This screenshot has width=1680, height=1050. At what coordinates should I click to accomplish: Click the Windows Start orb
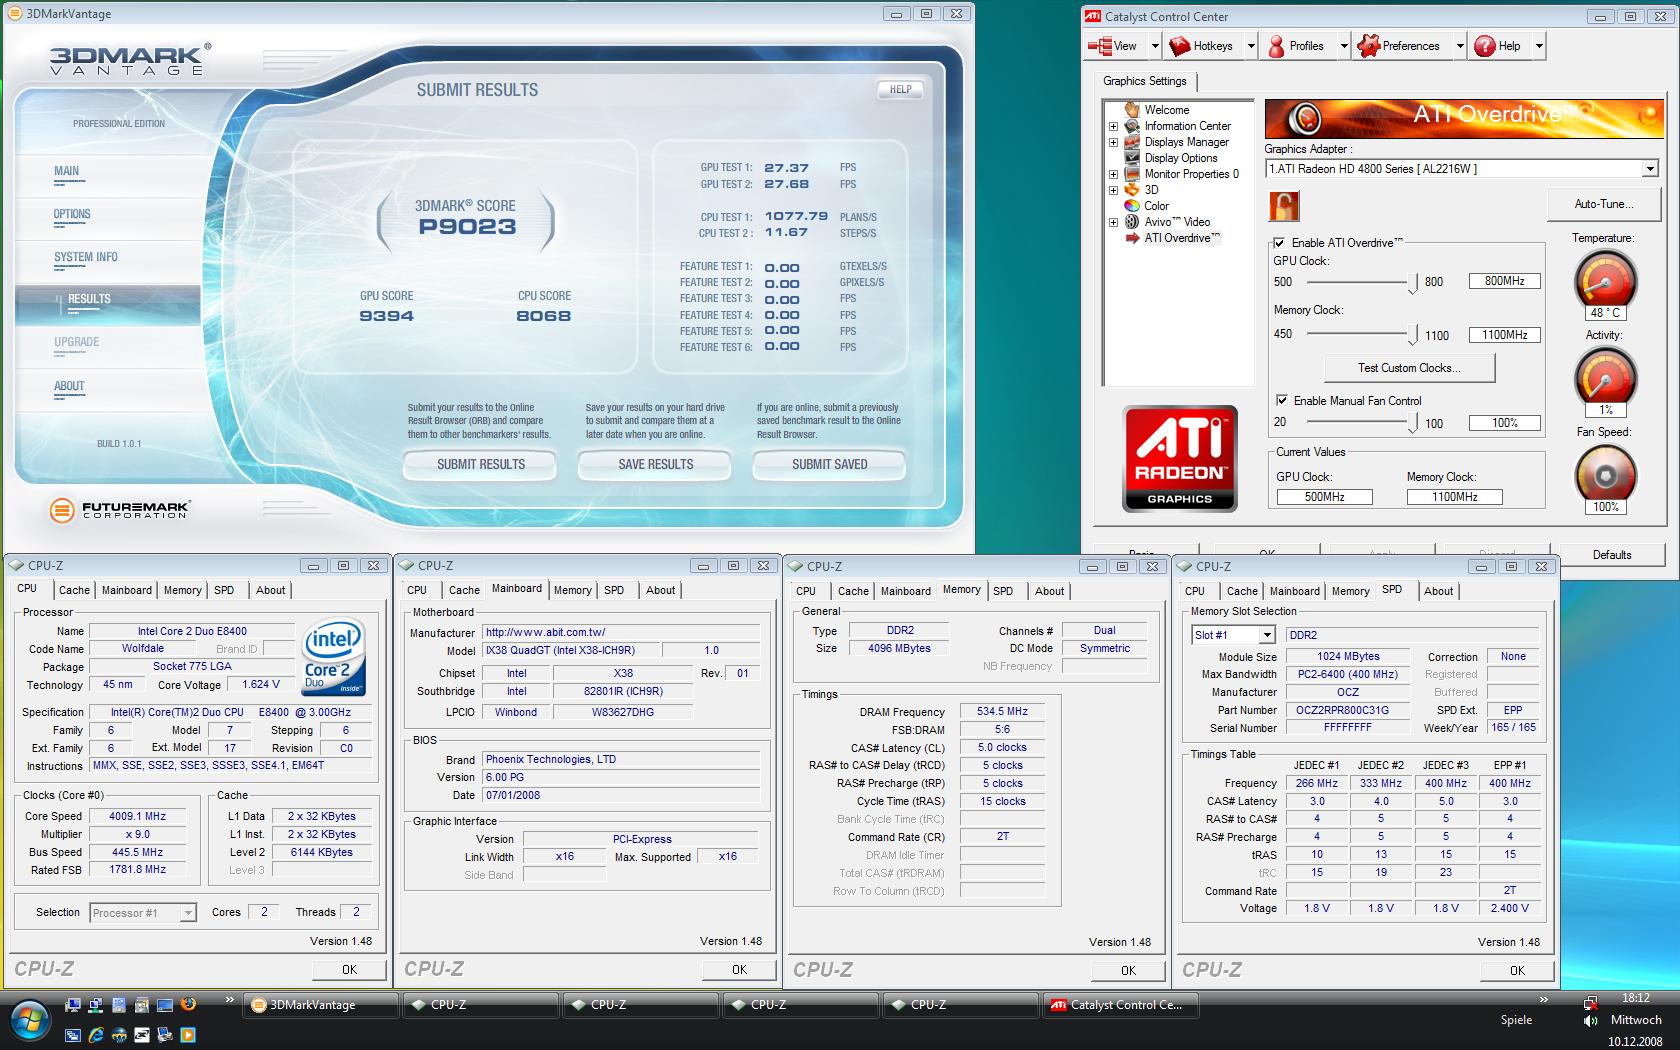click(x=28, y=1021)
